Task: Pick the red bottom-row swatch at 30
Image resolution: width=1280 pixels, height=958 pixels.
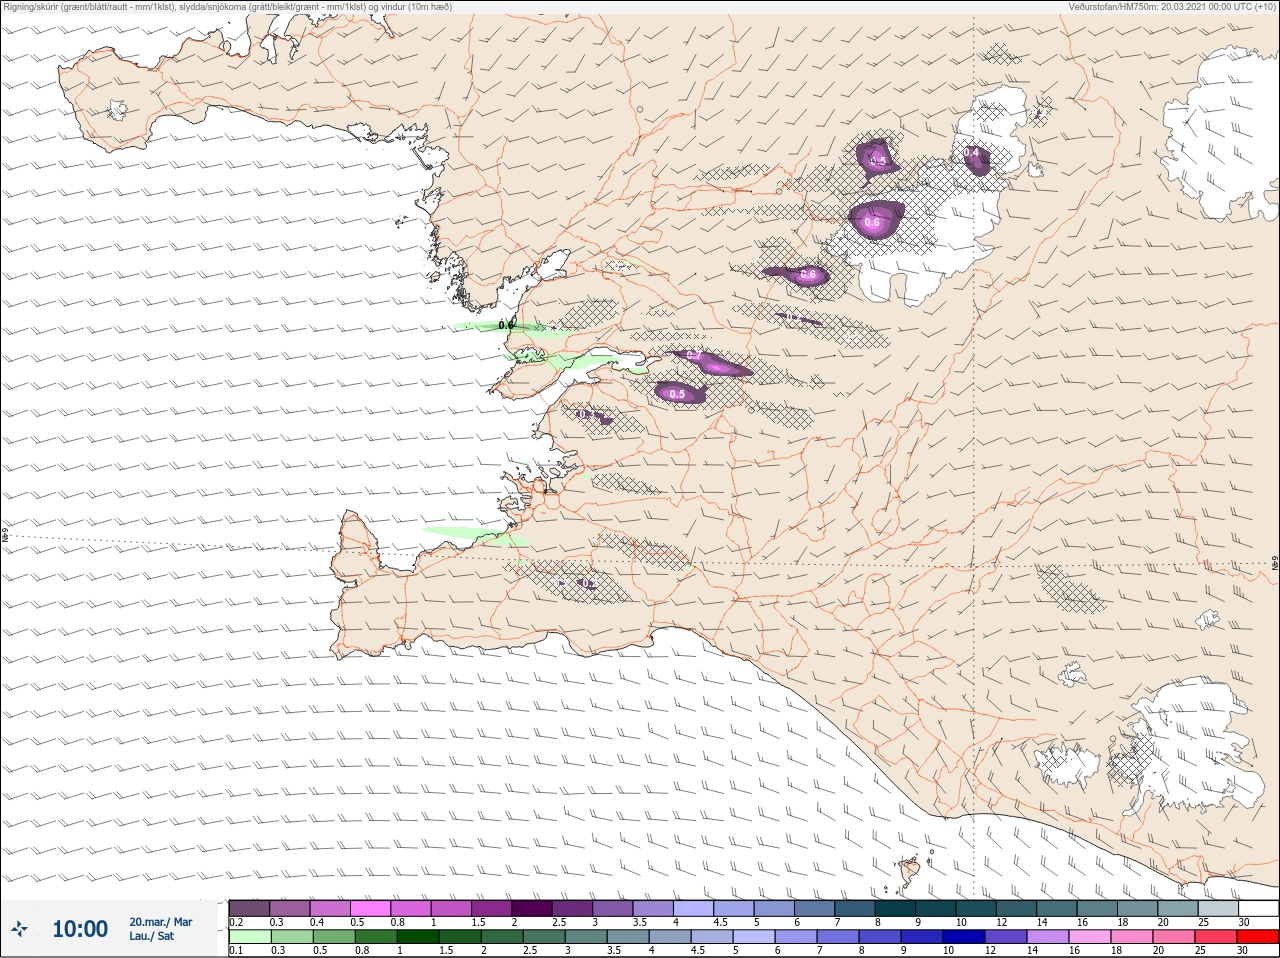Action: [x=1258, y=937]
